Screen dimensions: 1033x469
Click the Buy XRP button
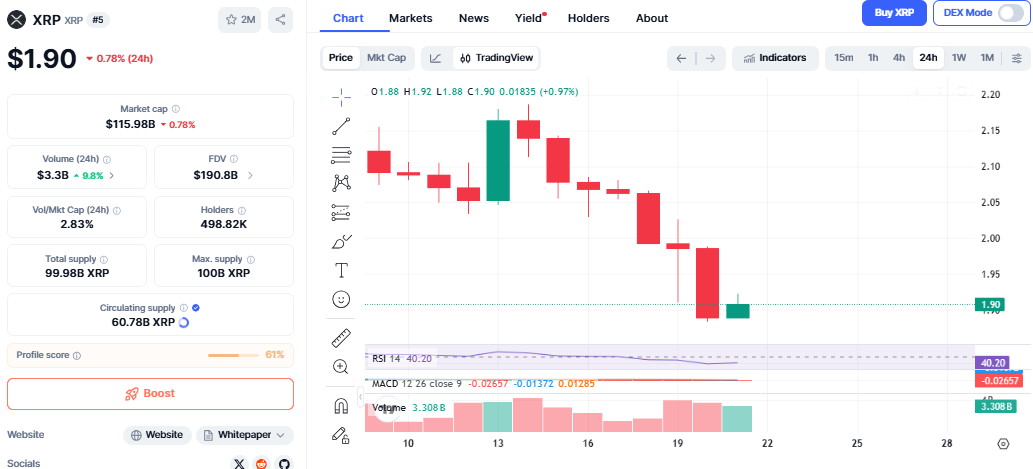pos(894,13)
